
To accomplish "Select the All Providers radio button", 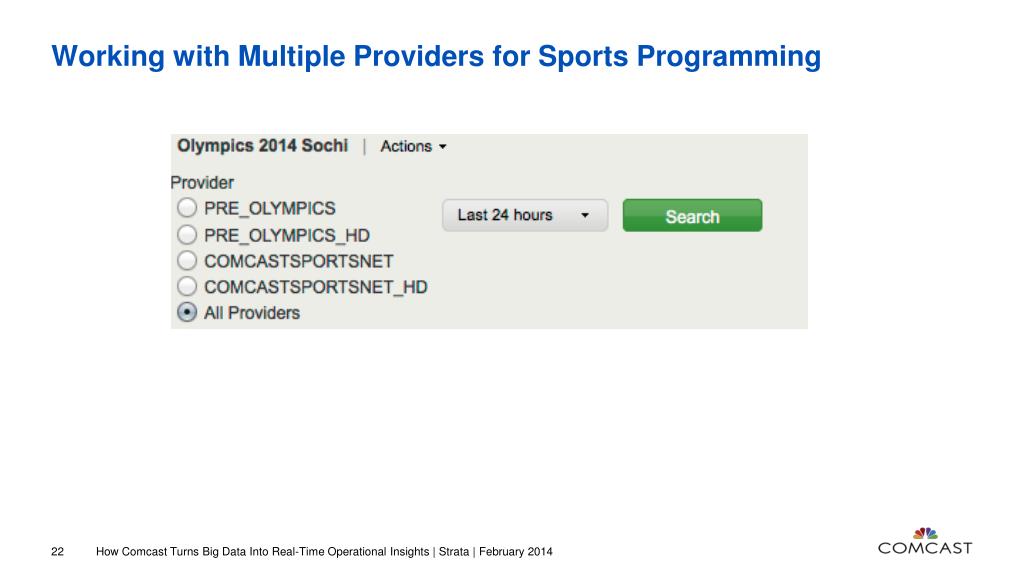I will [187, 312].
